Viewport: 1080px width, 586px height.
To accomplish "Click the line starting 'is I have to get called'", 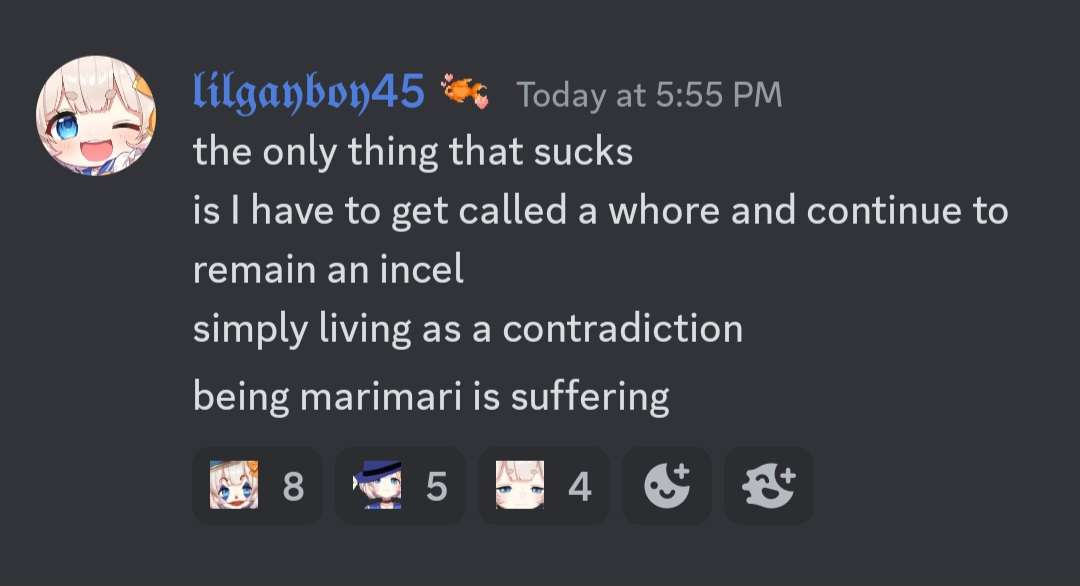I will click(601, 211).
